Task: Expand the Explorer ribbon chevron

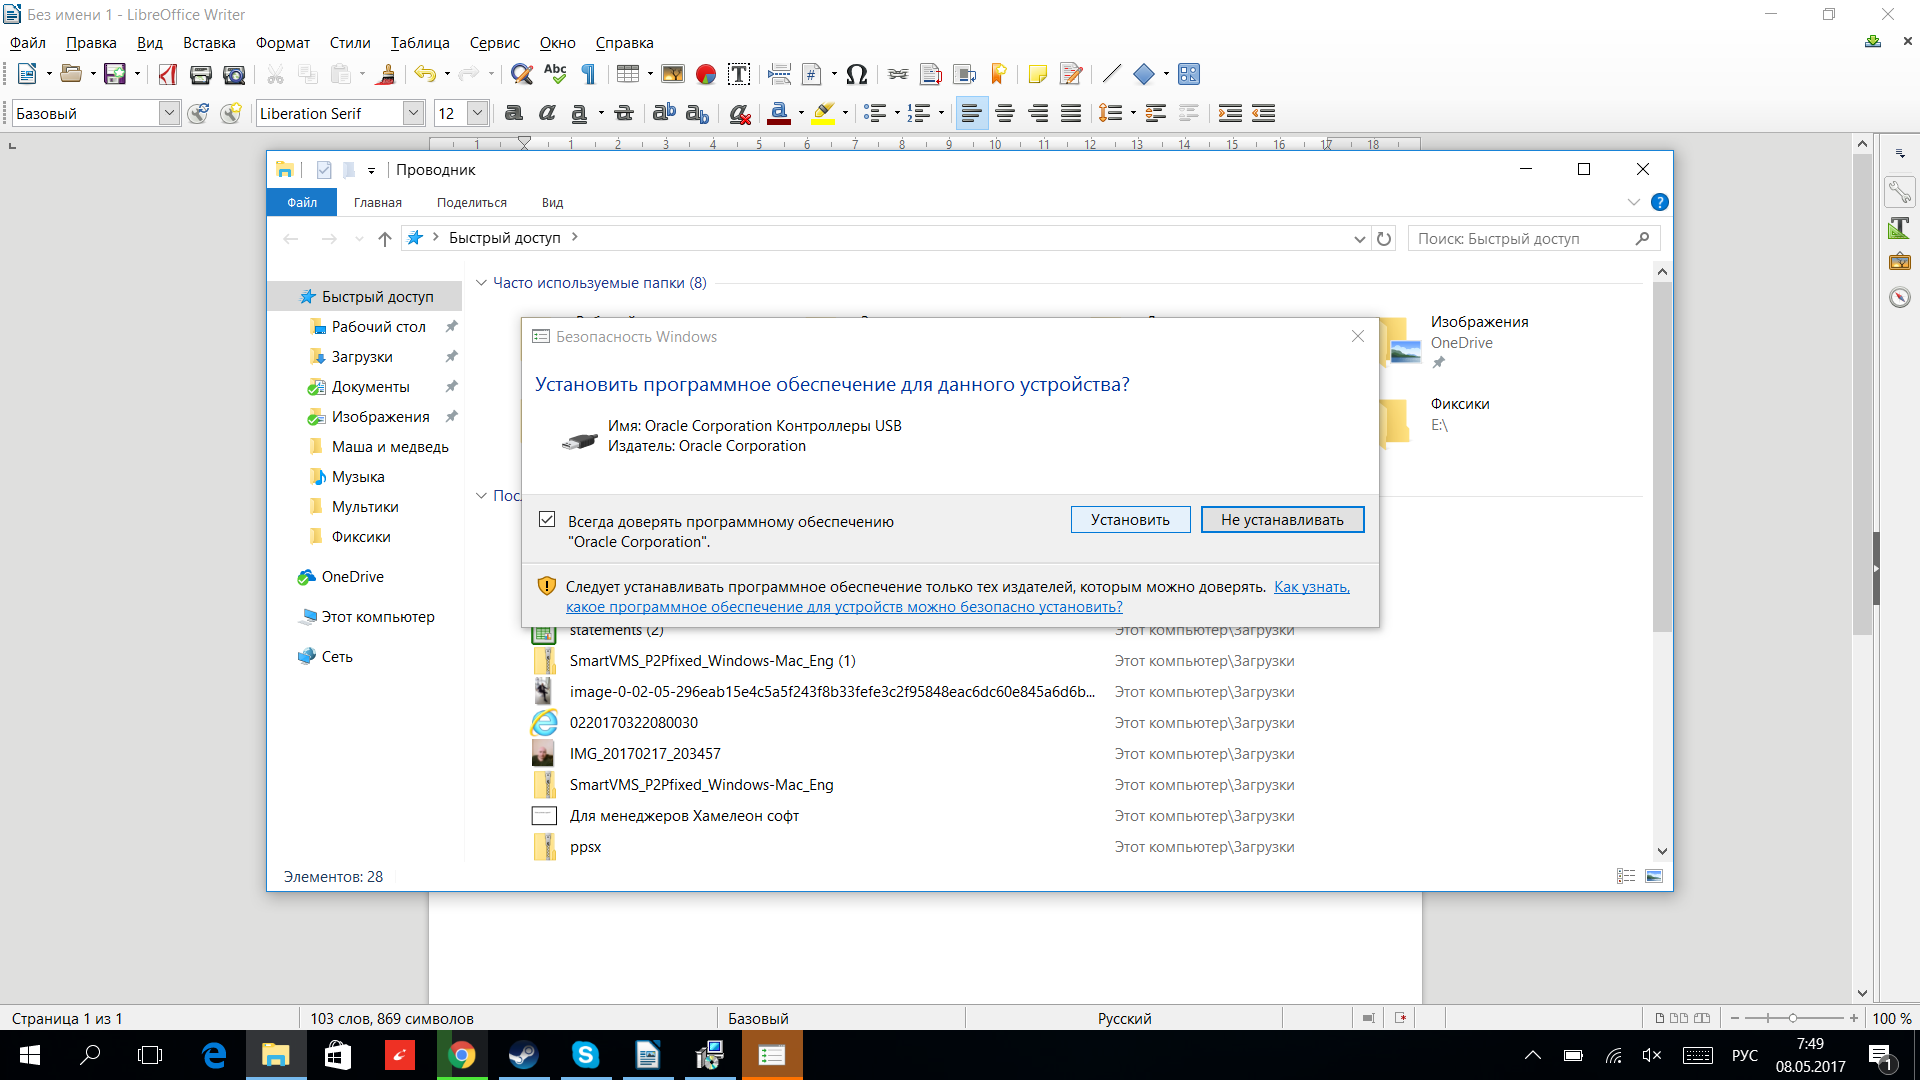Action: pos(1634,202)
